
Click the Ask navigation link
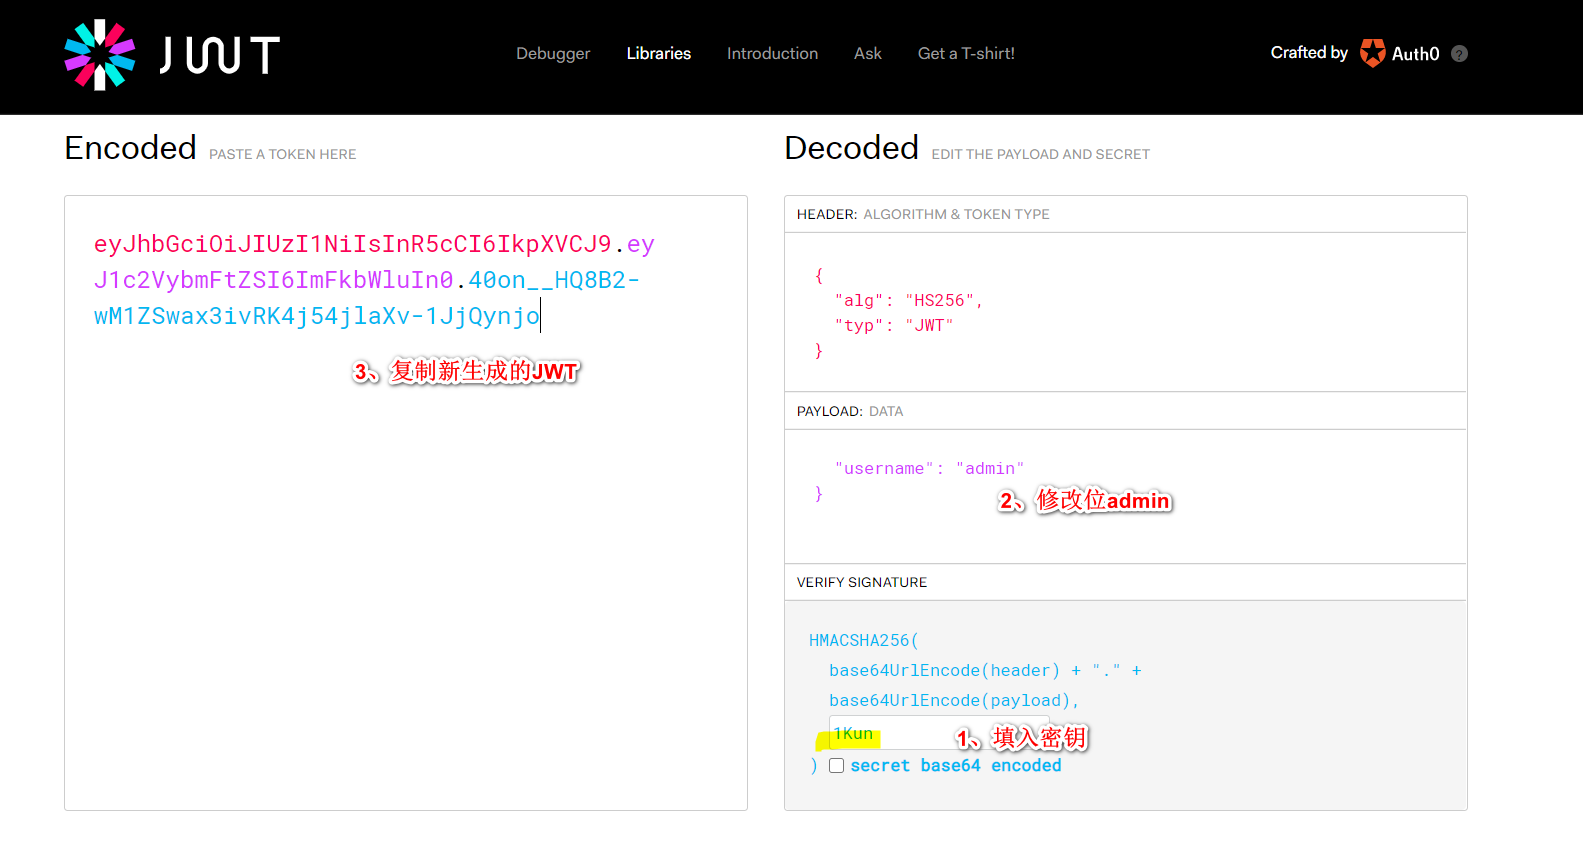[867, 54]
